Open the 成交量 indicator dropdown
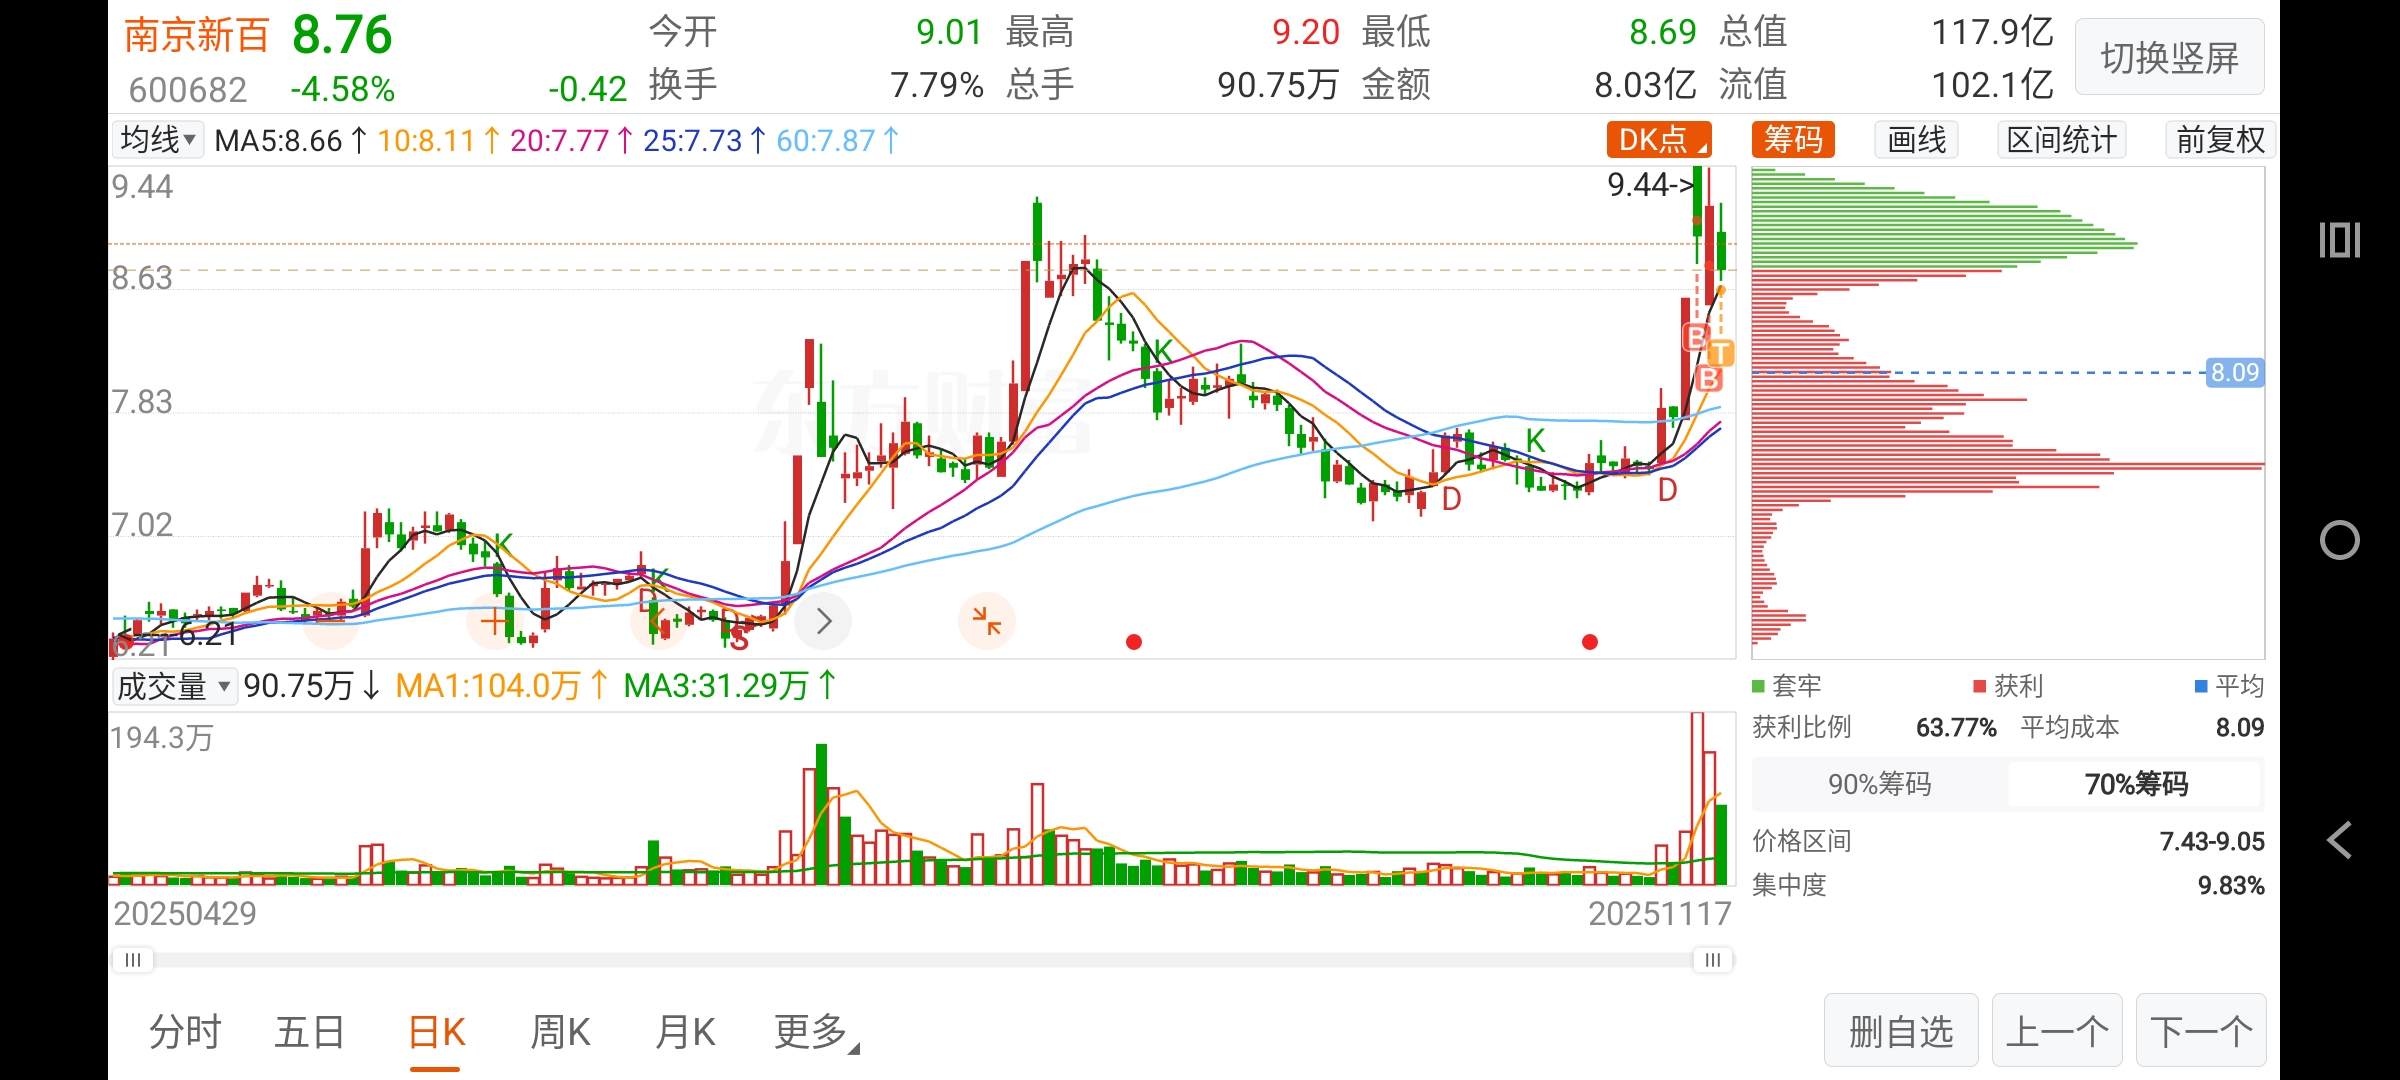2400x1080 pixels. [174, 686]
